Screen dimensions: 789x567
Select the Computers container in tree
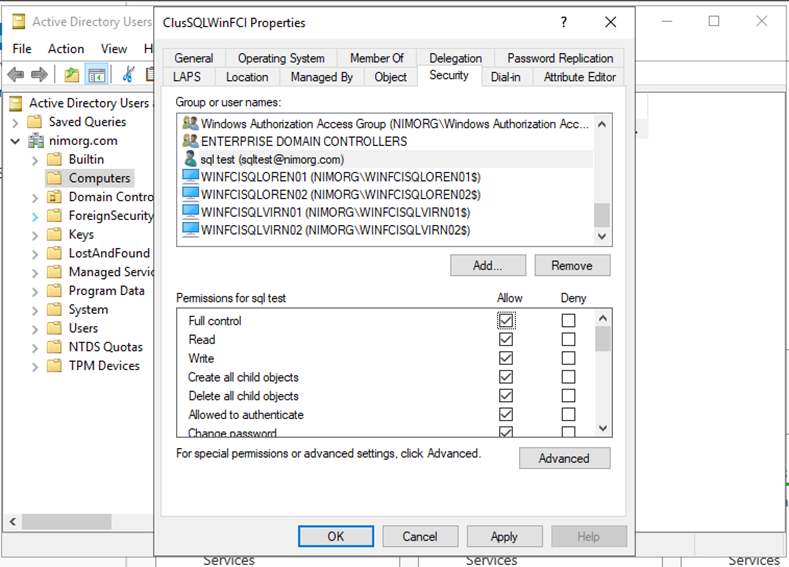(x=100, y=178)
